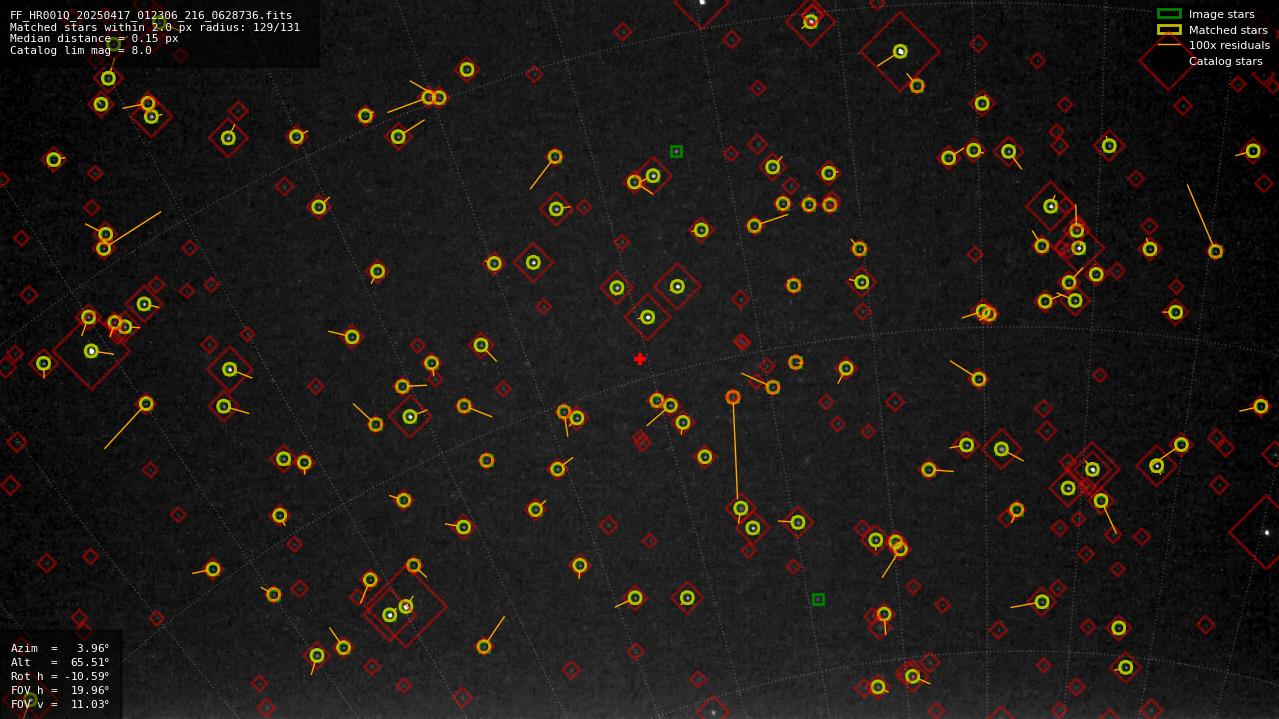This screenshot has width=1279, height=719.
Task: Click the 'Catalog lim mag = 8.0' line
Action: [81, 50]
